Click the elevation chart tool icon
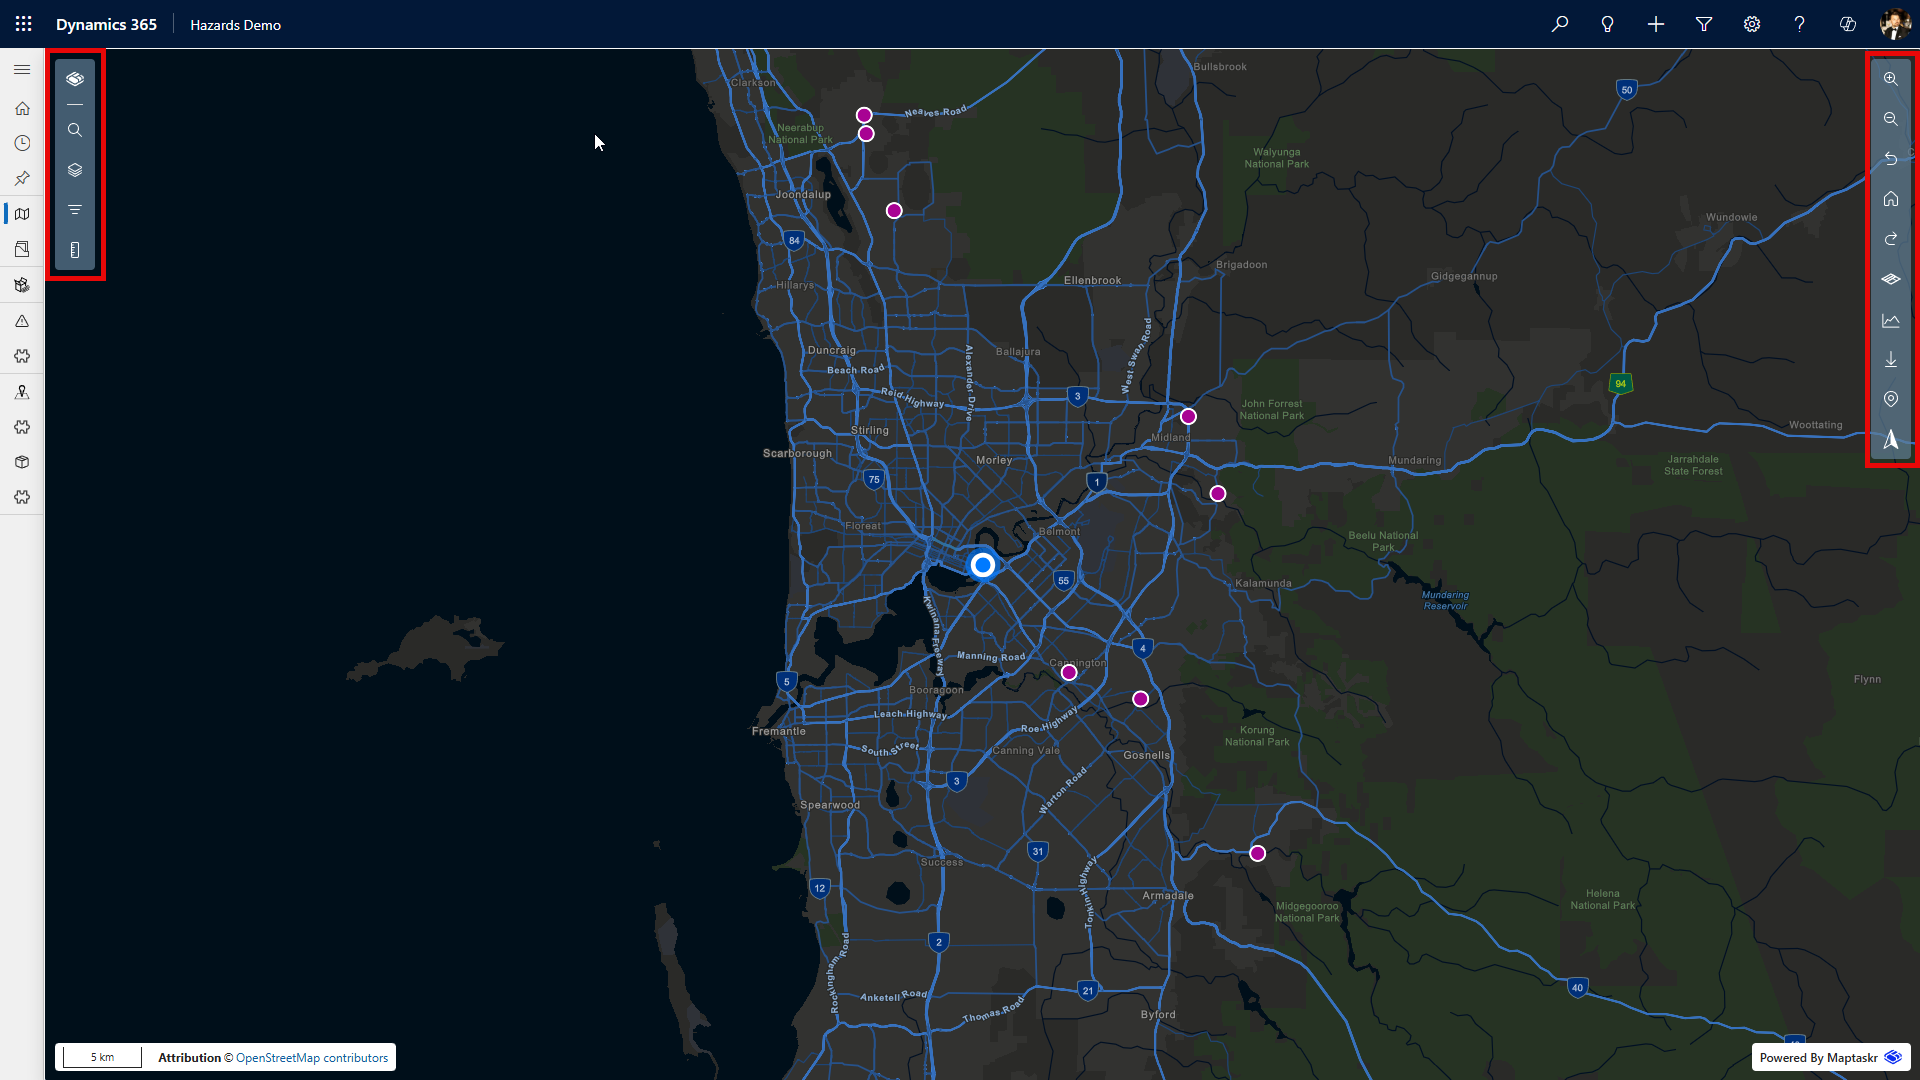 click(1890, 321)
